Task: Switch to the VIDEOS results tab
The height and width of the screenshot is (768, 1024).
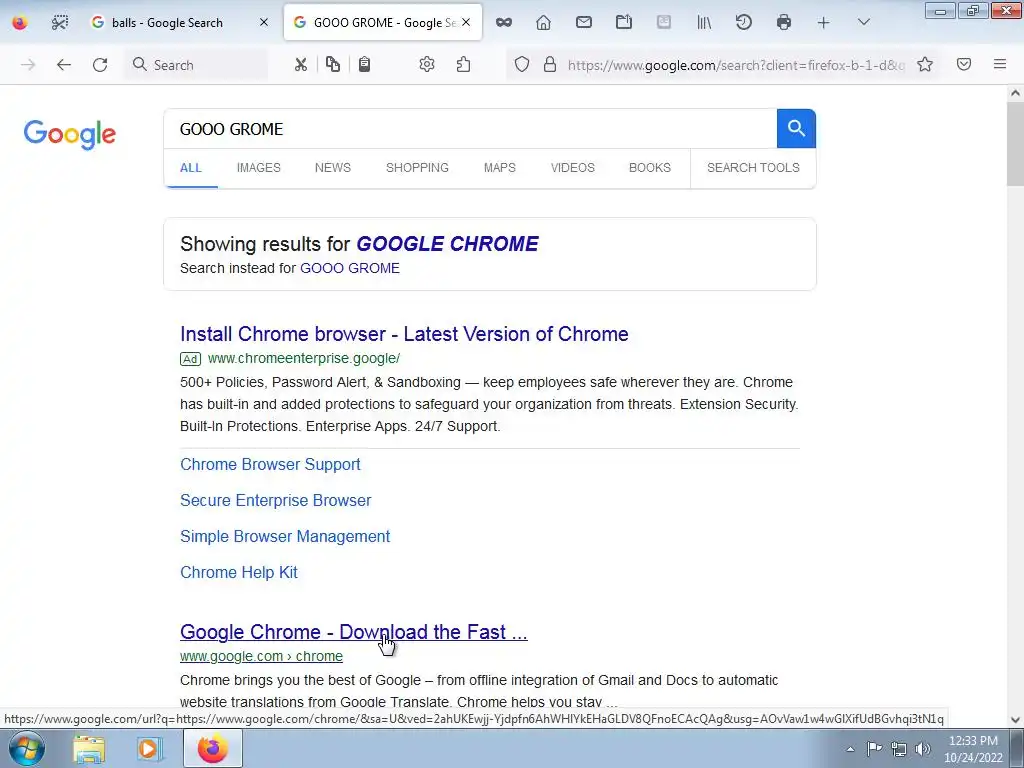Action: (573, 168)
